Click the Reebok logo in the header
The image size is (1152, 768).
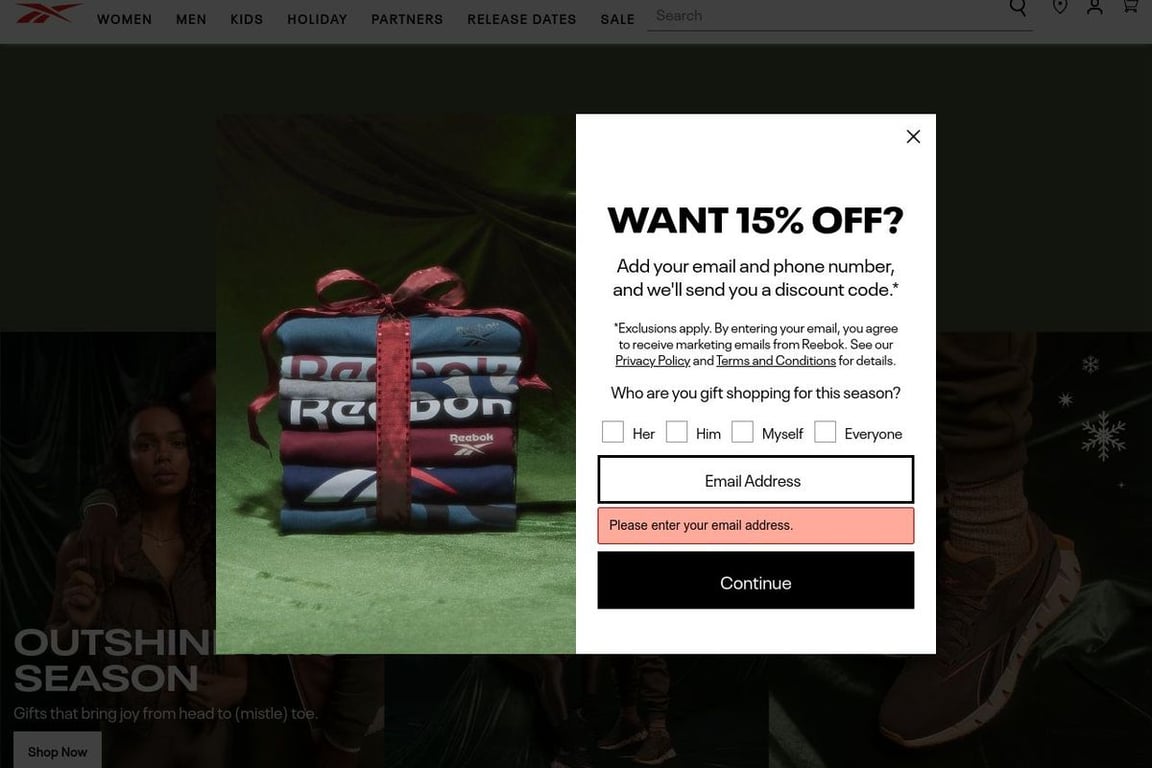point(48,12)
